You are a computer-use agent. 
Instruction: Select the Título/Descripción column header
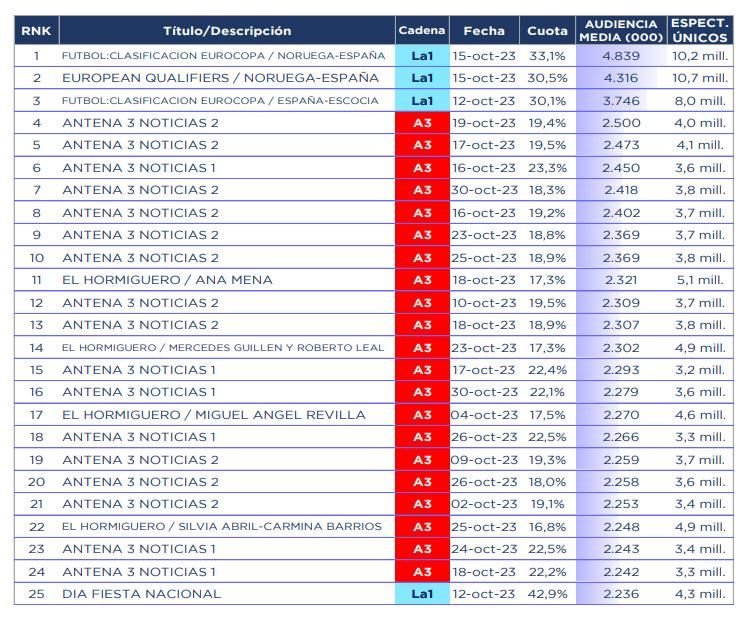click(227, 31)
